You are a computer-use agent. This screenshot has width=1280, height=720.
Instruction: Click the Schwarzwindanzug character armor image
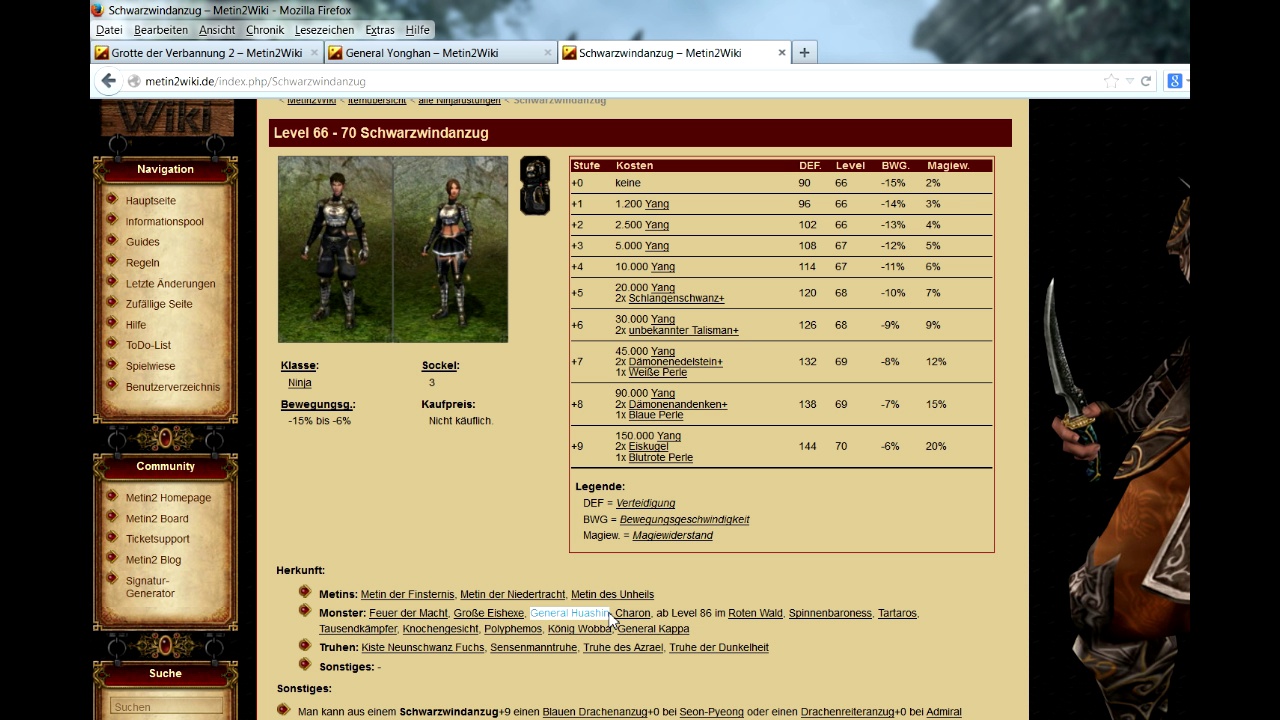[393, 250]
